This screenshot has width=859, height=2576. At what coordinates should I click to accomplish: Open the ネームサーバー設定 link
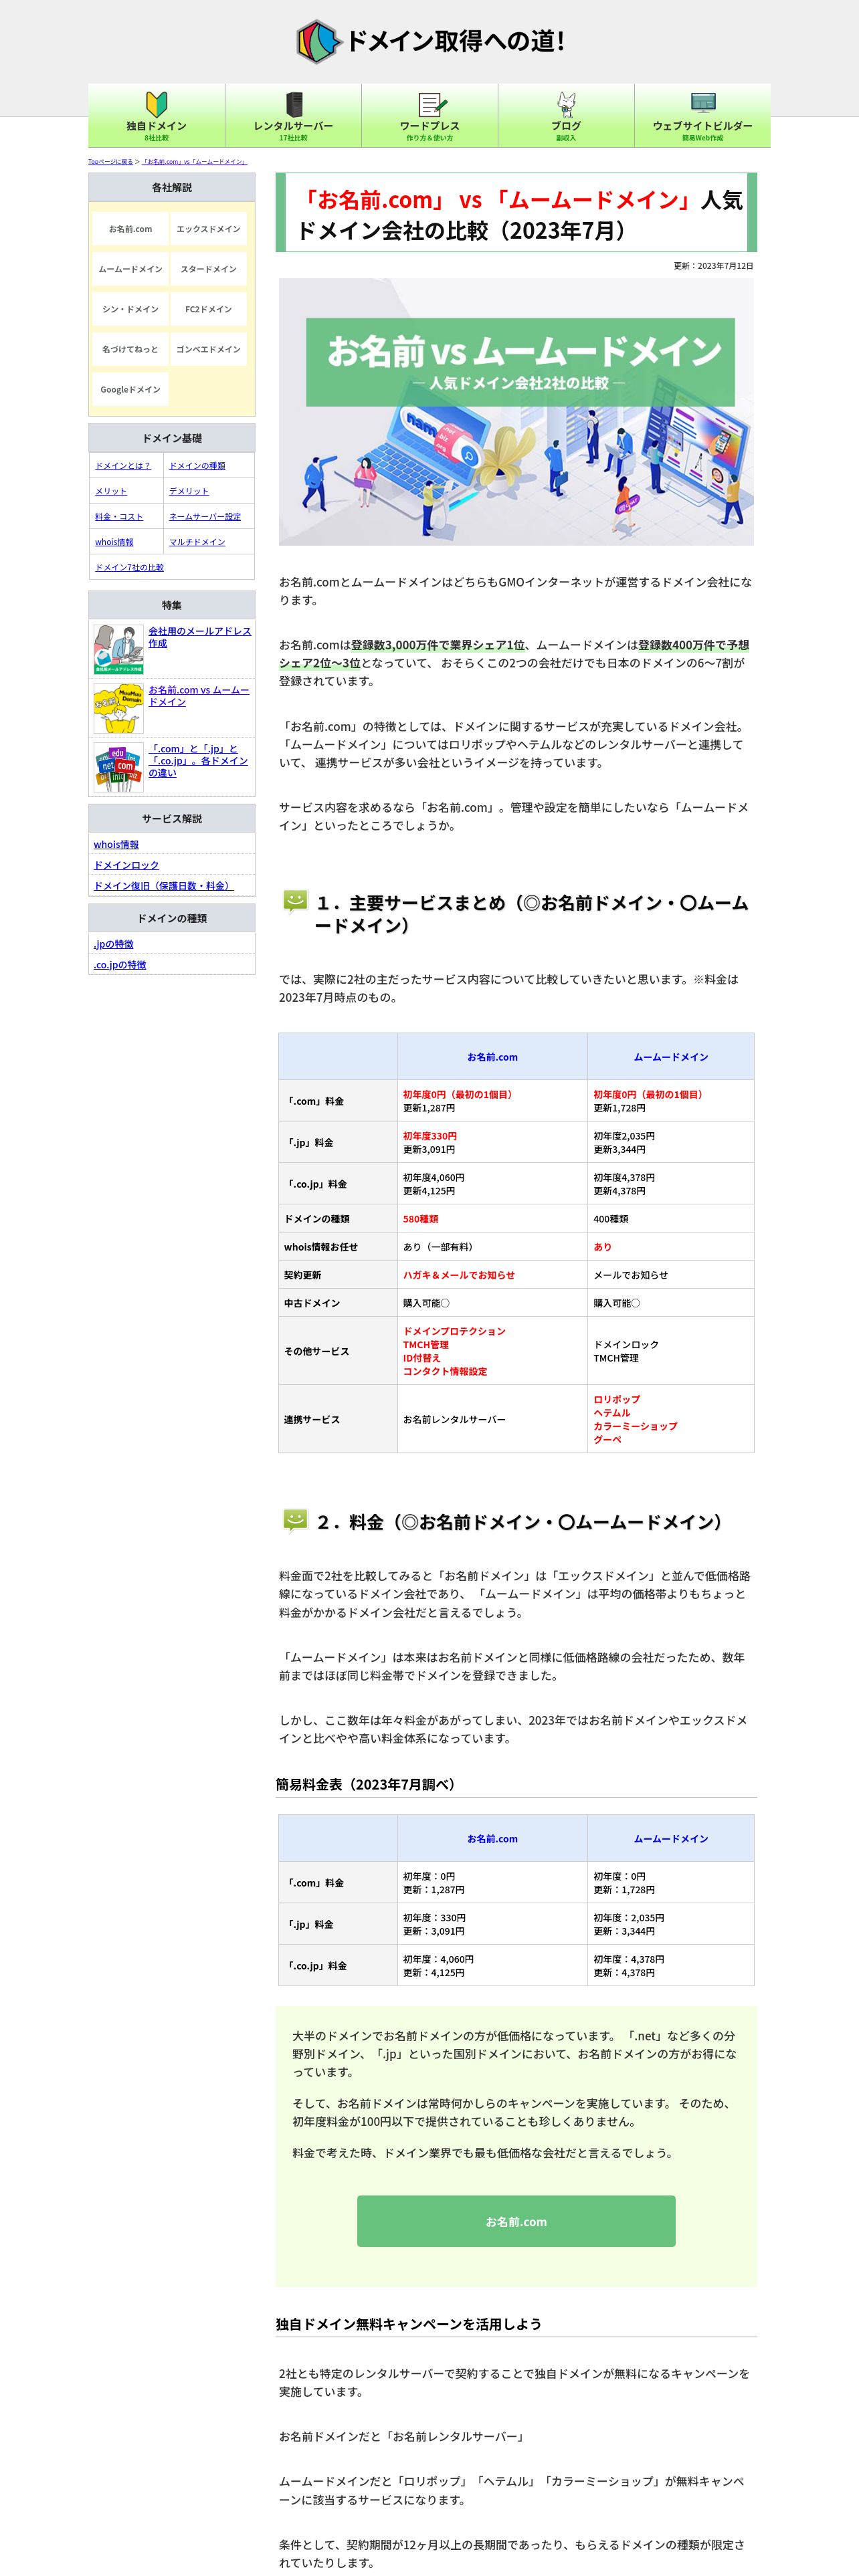pyautogui.click(x=205, y=517)
